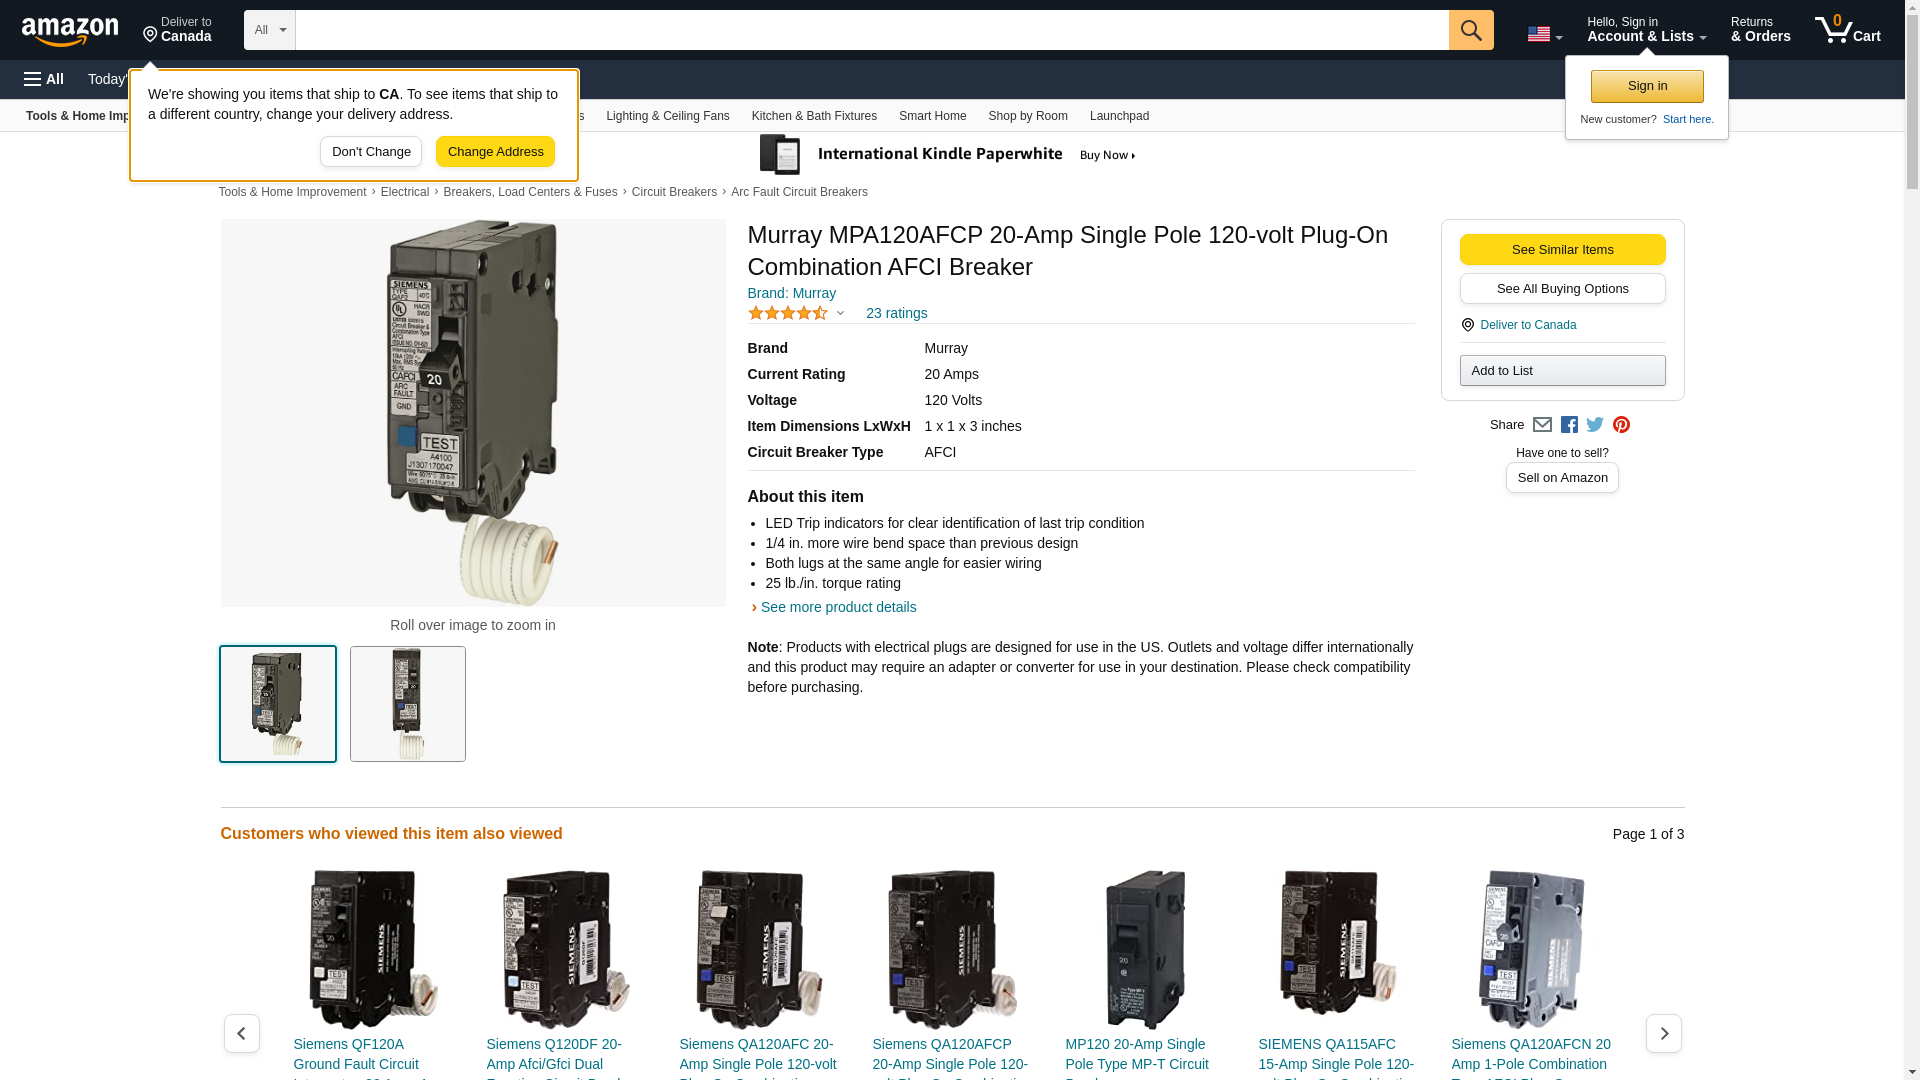The height and width of the screenshot is (1080, 1920).
Task: Open the All hamburger menu
Action: pos(44,79)
